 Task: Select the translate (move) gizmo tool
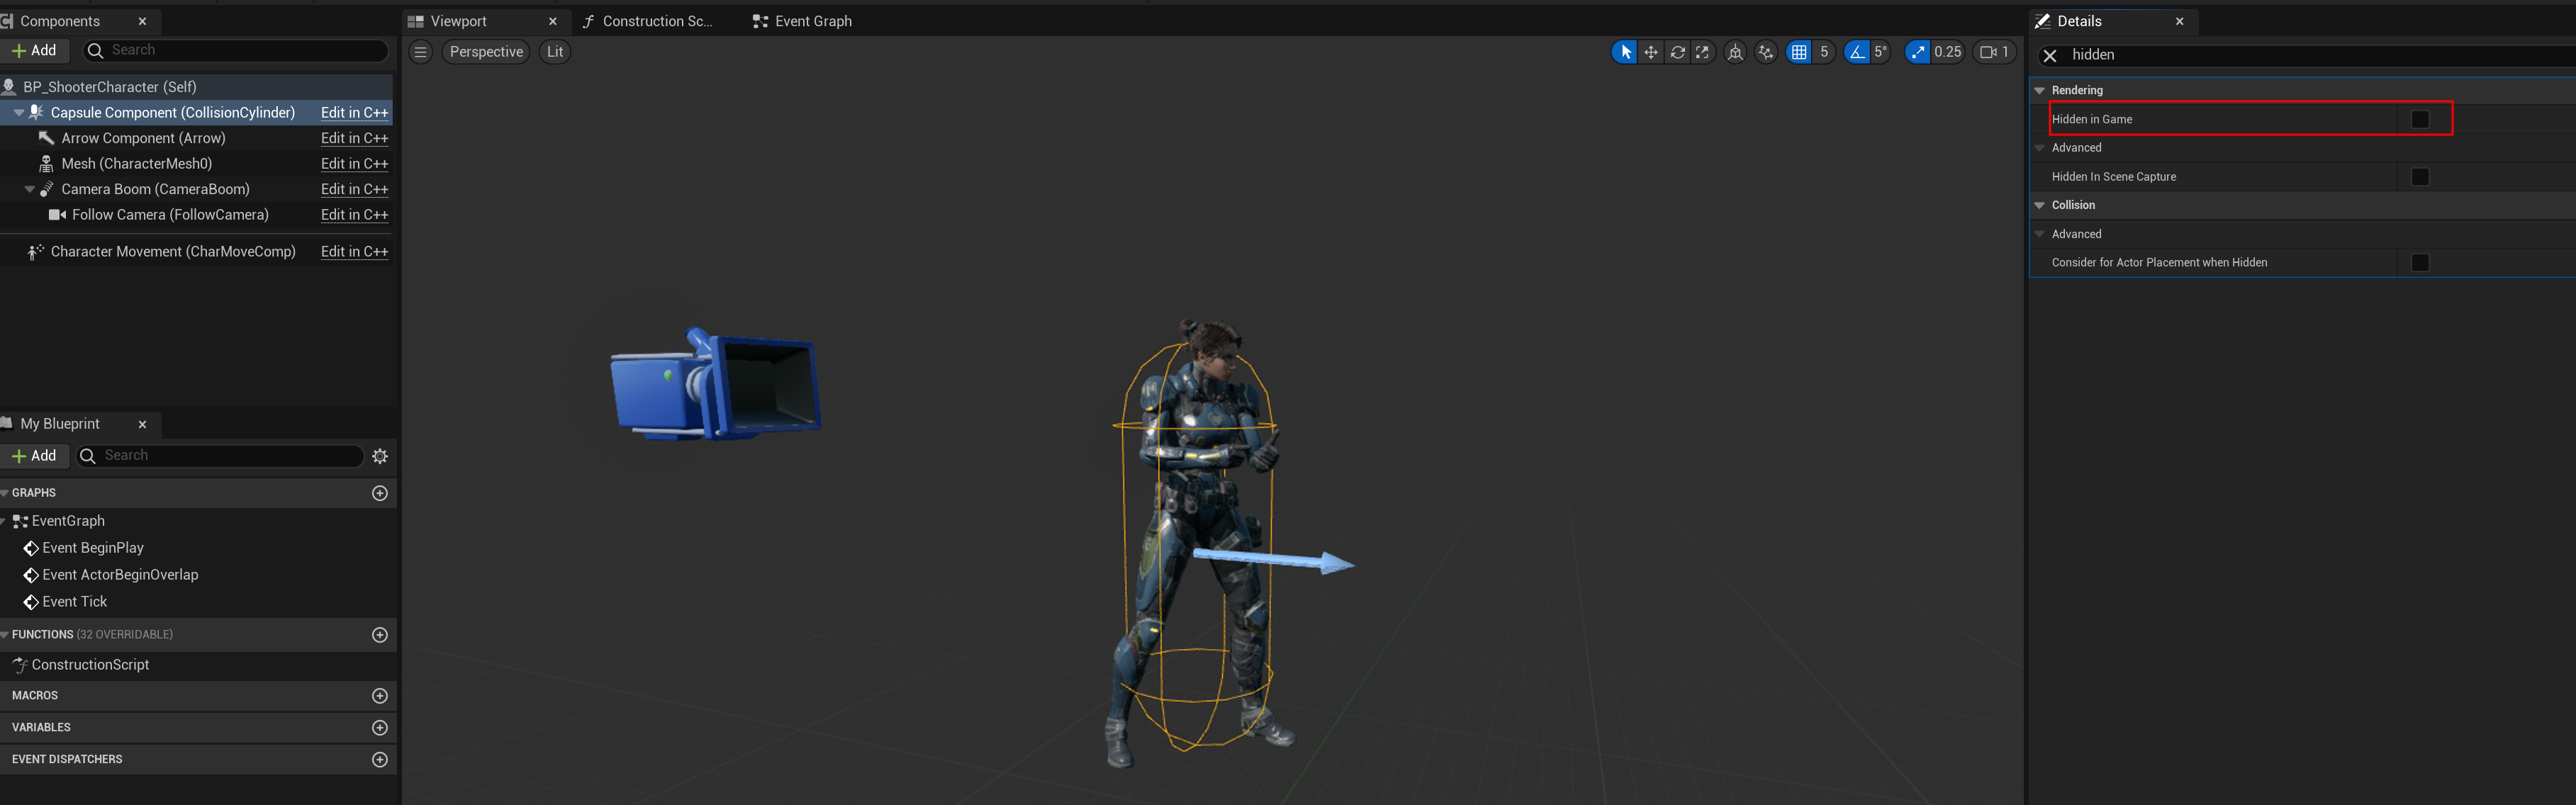tap(1651, 52)
